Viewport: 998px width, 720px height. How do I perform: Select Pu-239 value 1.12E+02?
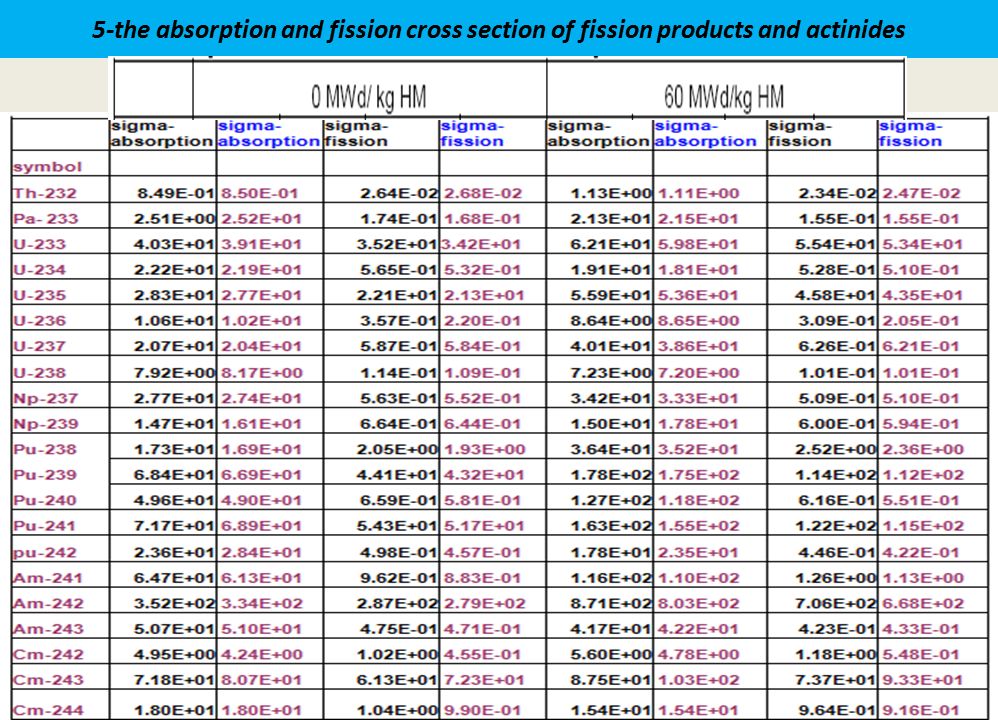923,475
